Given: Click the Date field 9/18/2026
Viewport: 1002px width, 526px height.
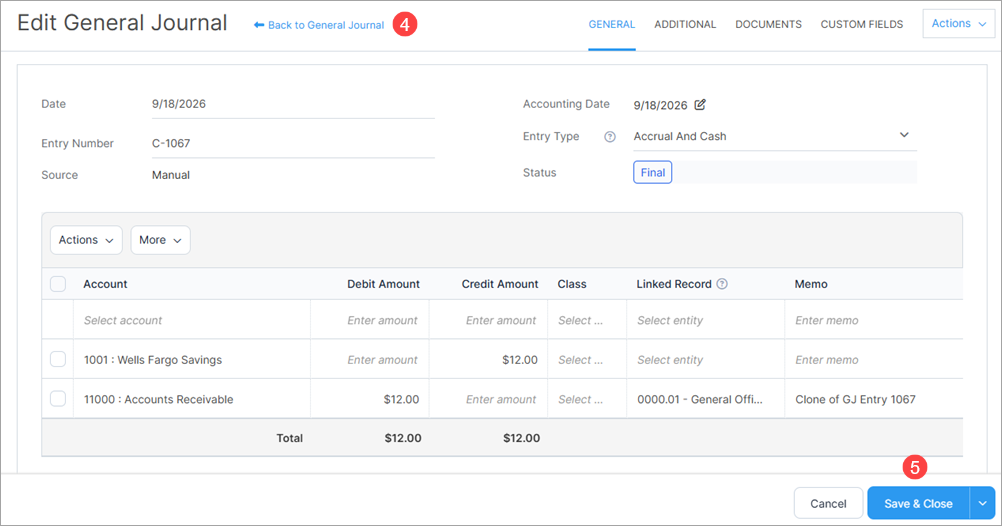Looking at the screenshot, I should 293,104.
